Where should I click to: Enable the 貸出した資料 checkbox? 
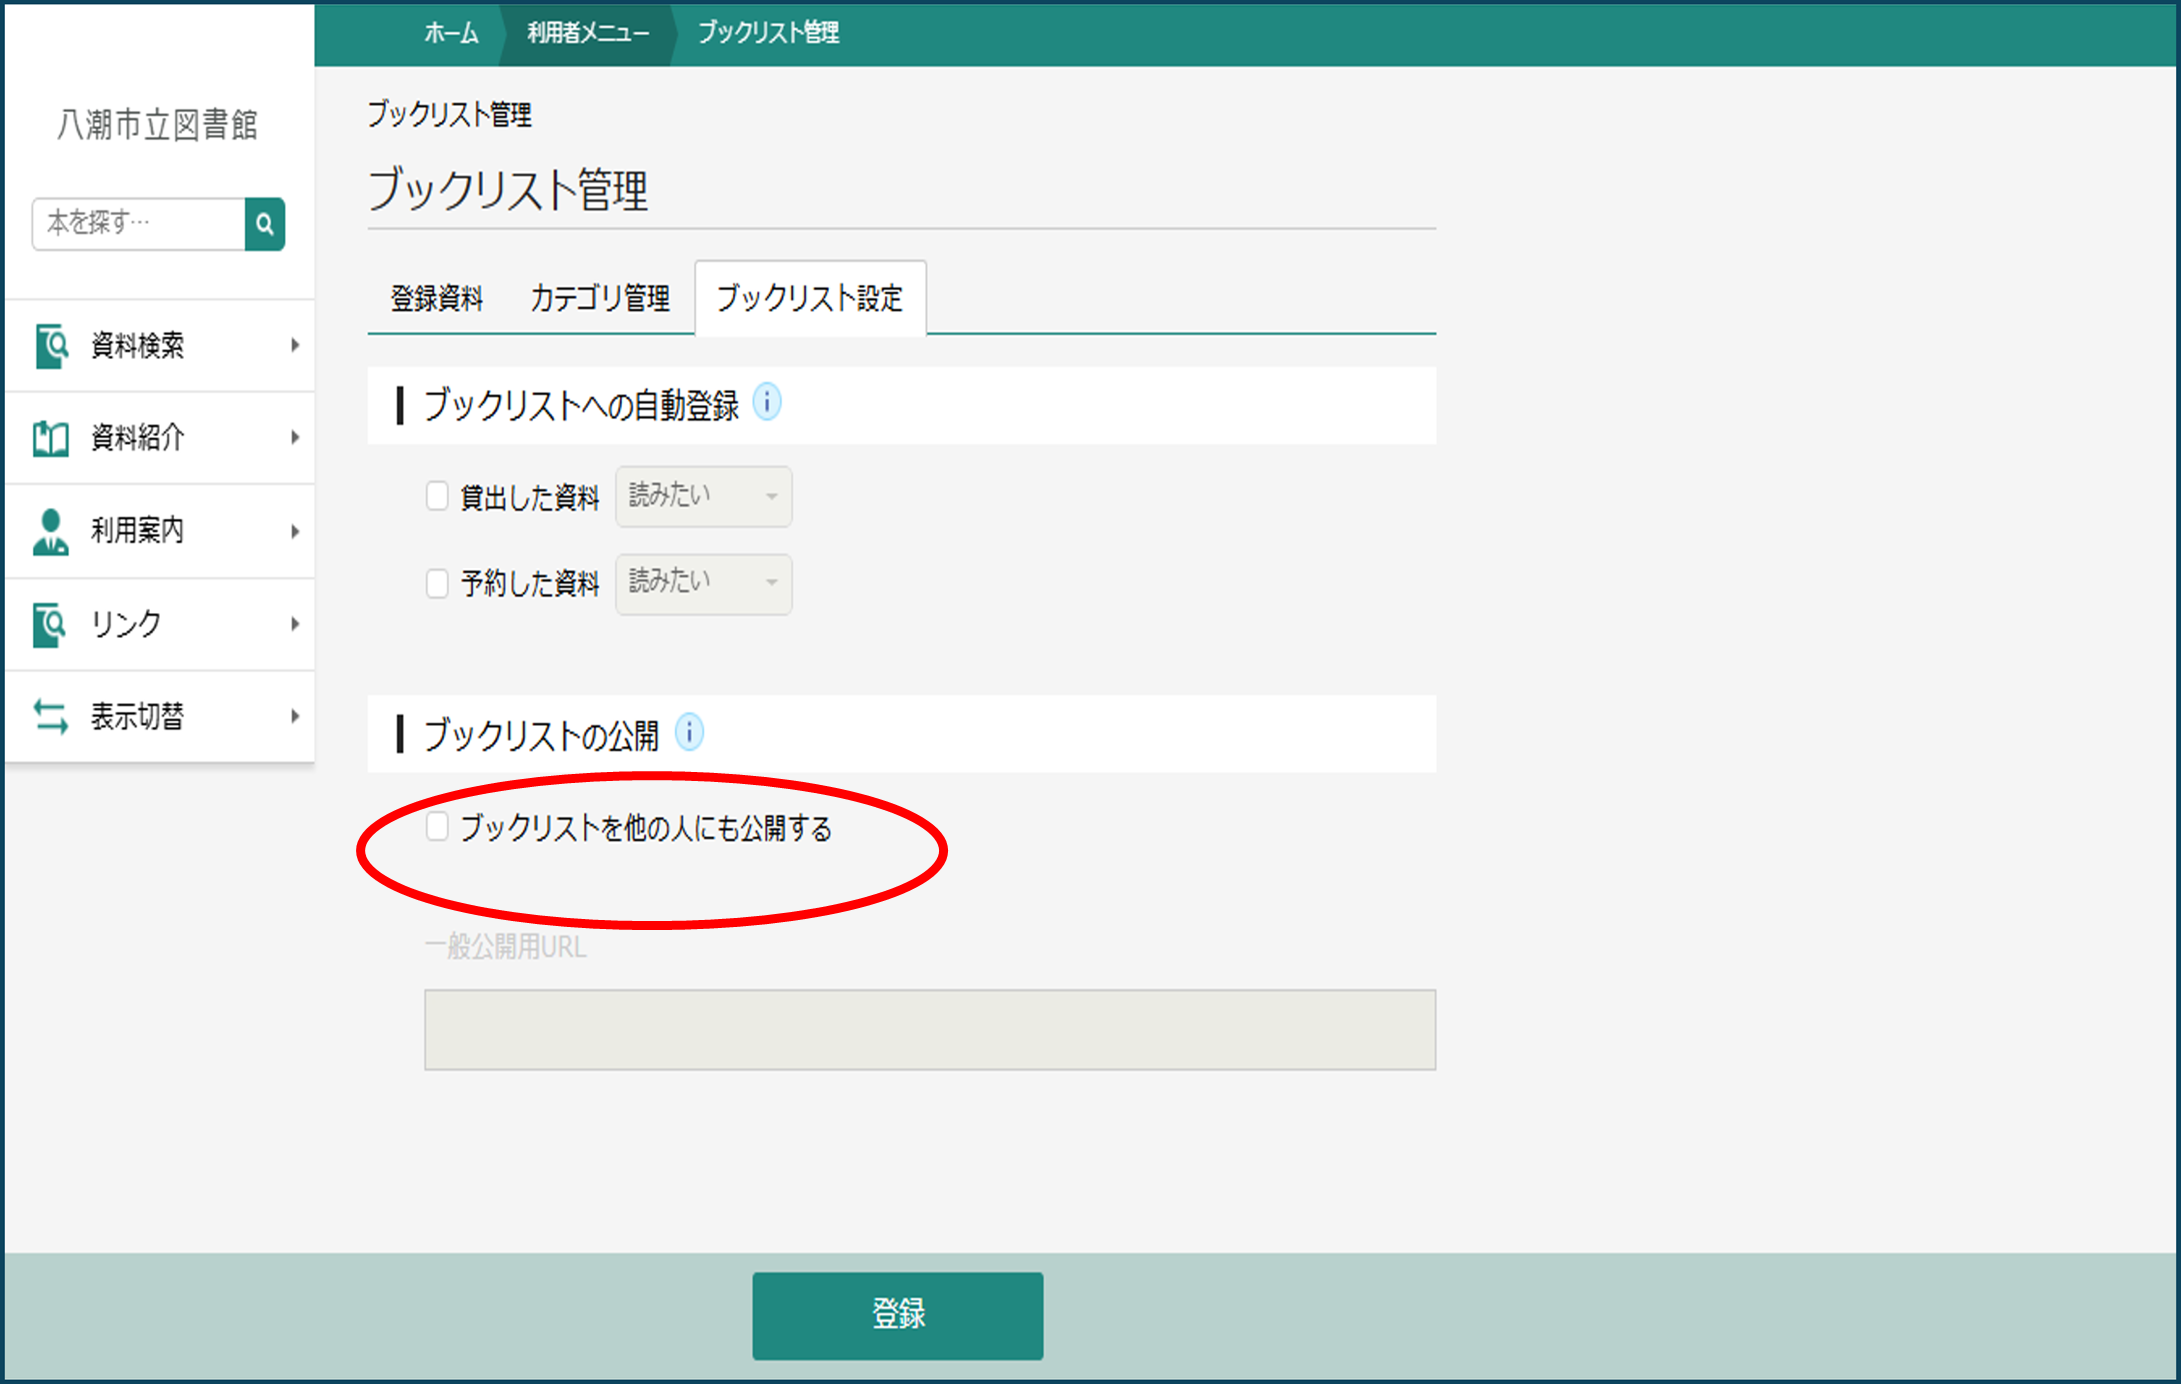pos(437,496)
